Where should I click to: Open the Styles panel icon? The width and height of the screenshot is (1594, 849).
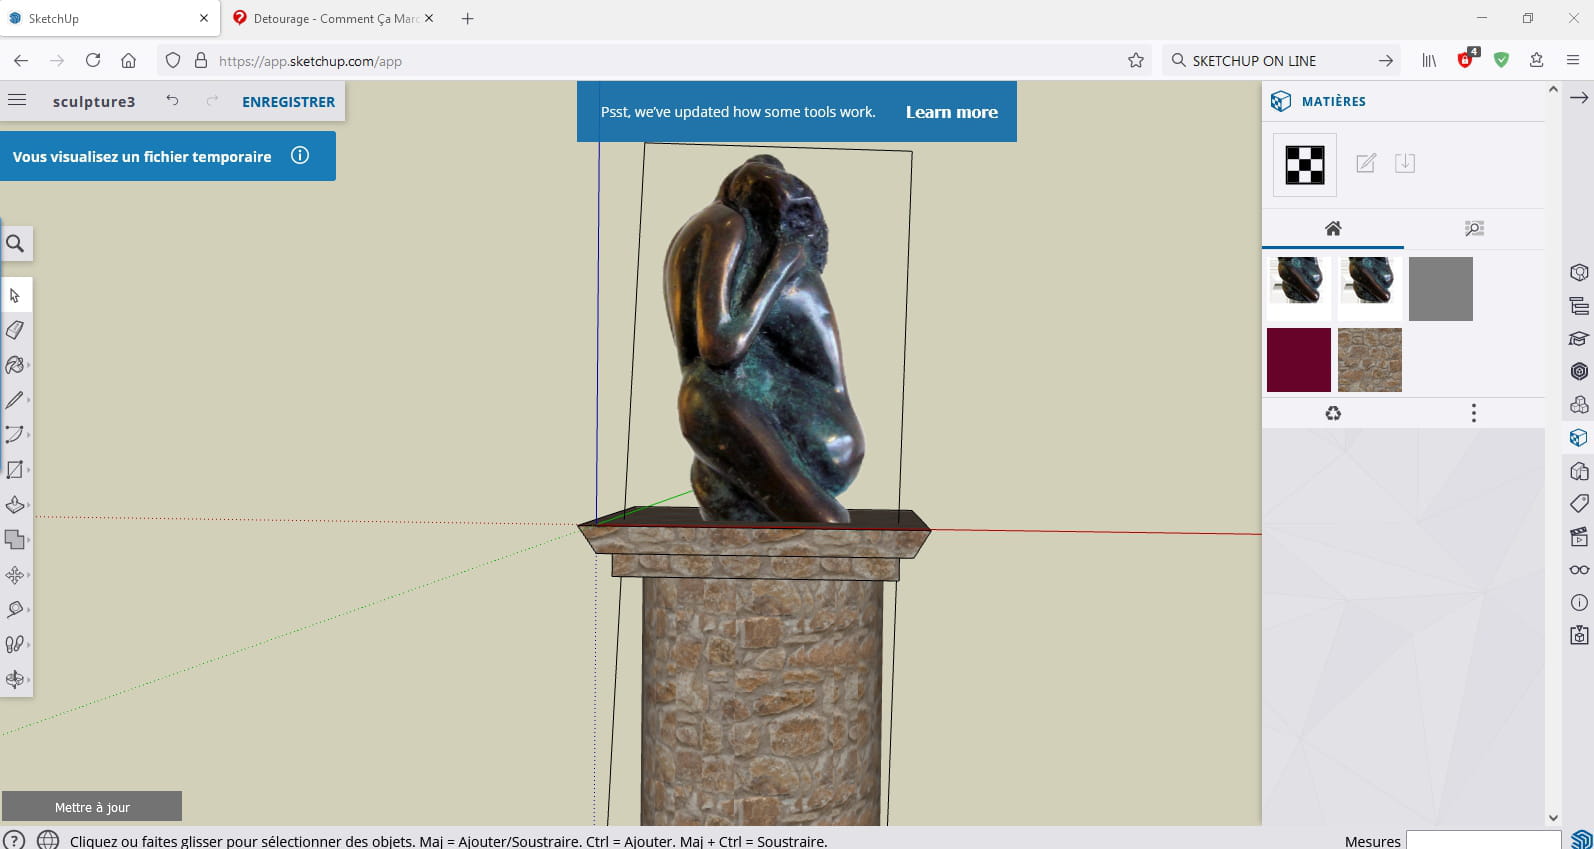(x=1579, y=470)
